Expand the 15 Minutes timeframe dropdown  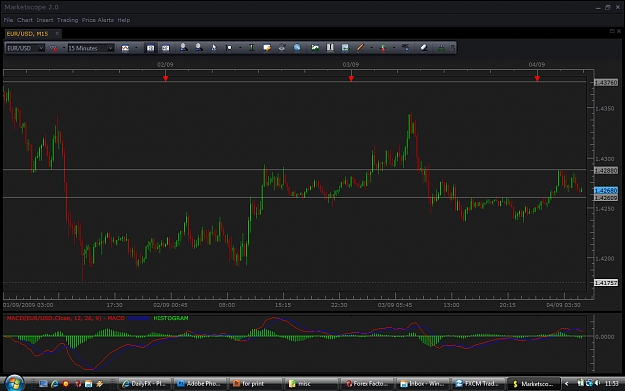(110, 48)
